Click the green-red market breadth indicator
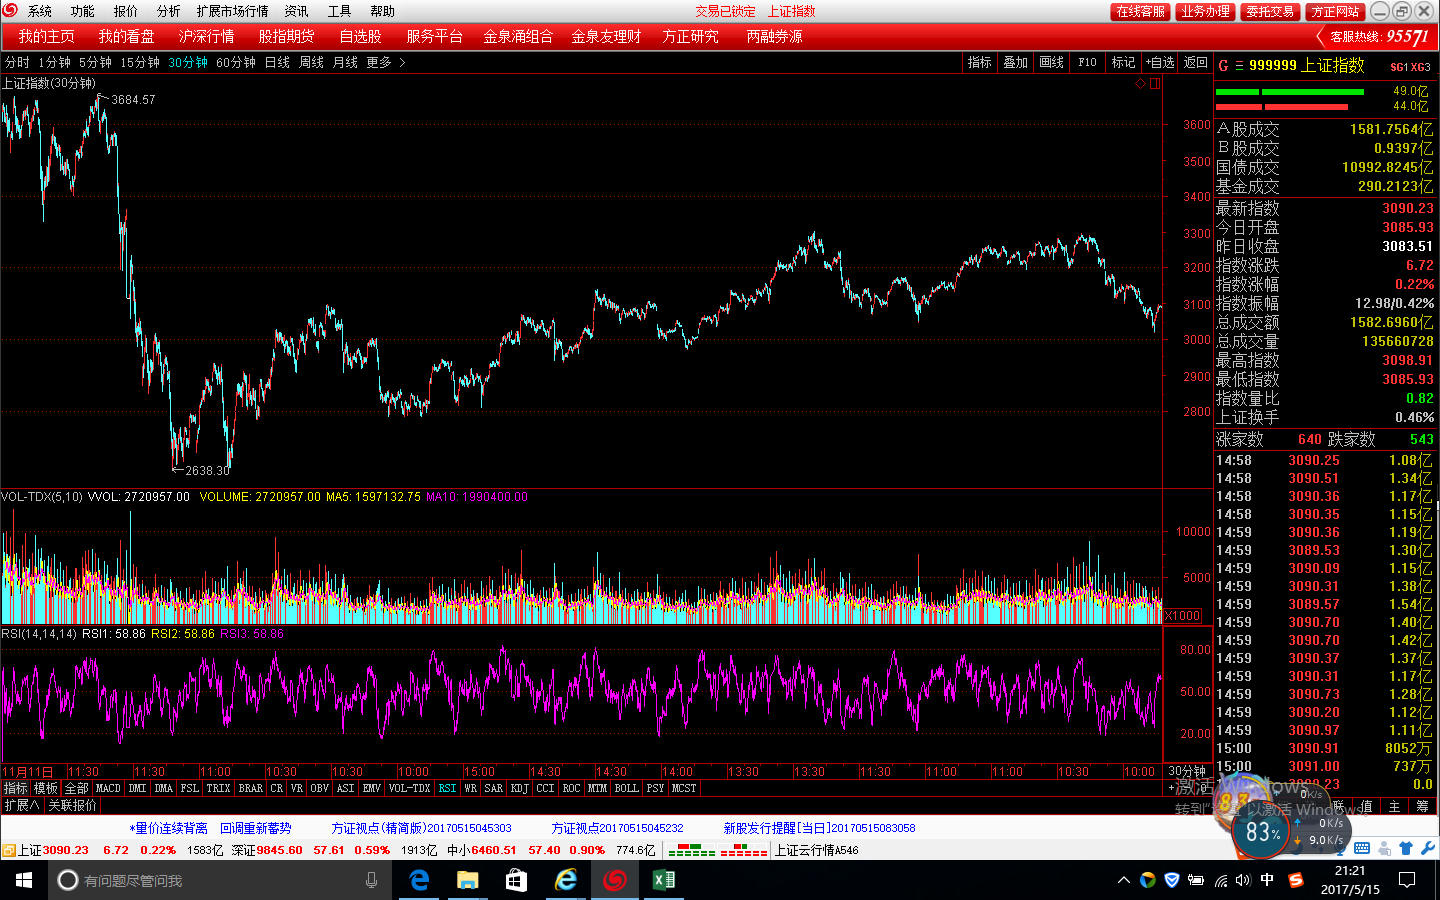The width and height of the screenshot is (1440, 900). pyautogui.click(x=717, y=850)
